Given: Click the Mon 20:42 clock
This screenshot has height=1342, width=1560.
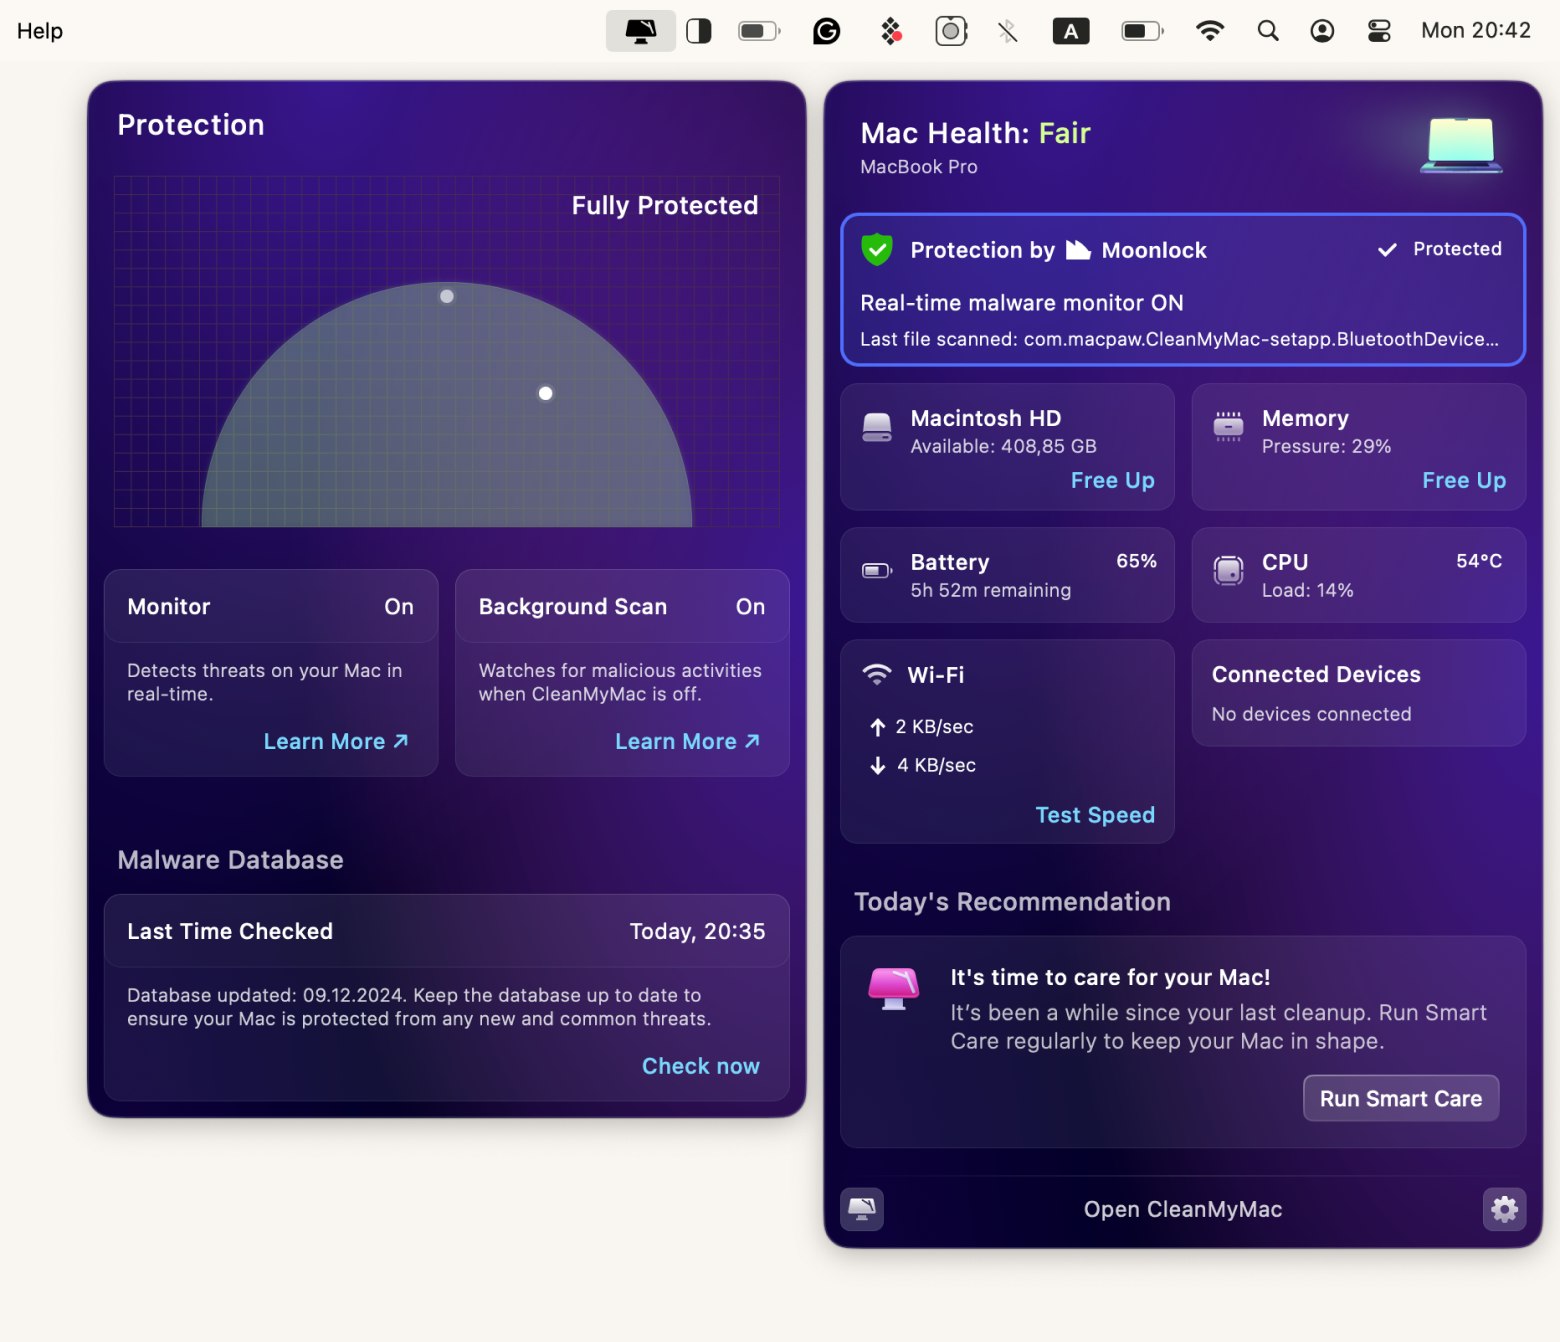Looking at the screenshot, I should (1476, 30).
